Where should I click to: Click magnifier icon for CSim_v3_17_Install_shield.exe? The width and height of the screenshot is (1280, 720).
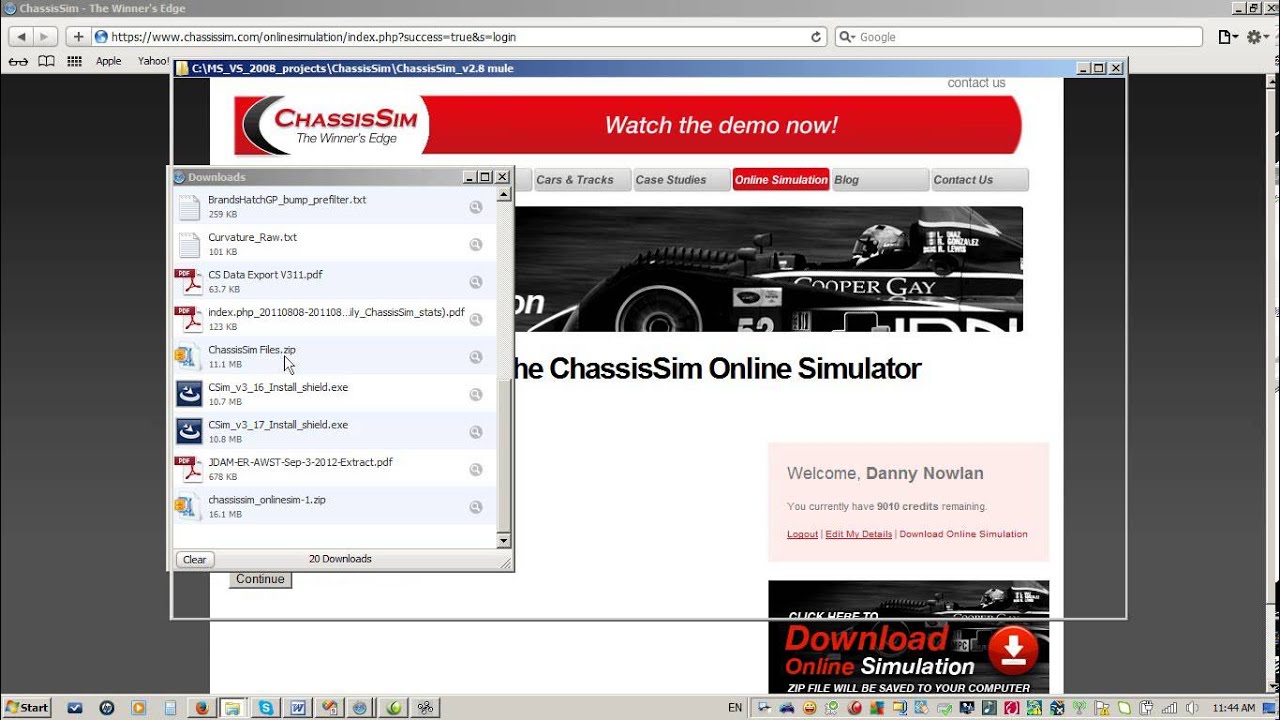pos(476,432)
